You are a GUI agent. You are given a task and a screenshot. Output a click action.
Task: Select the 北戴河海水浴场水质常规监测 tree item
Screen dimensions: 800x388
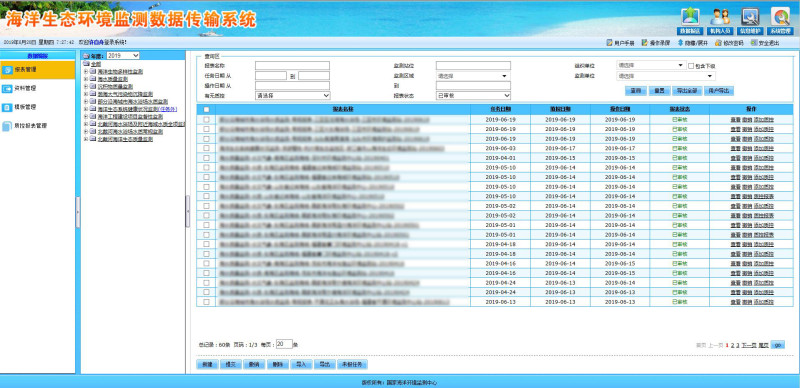(x=130, y=131)
